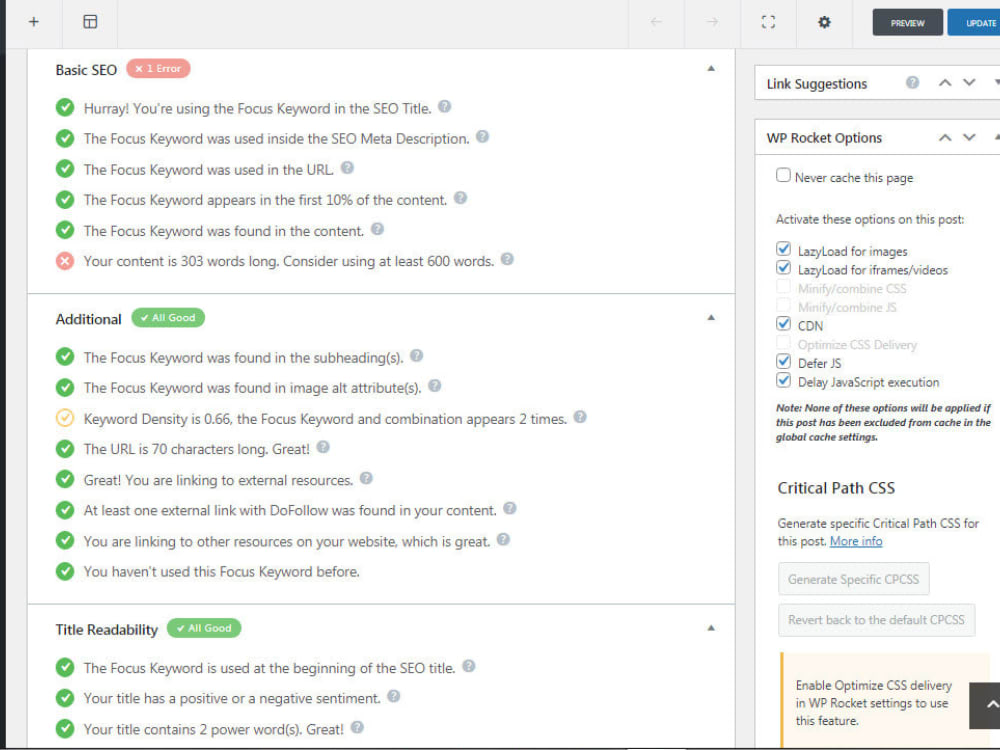Click the scroll-to-top arrow button
Screen dimensions: 1000x750
986,705
